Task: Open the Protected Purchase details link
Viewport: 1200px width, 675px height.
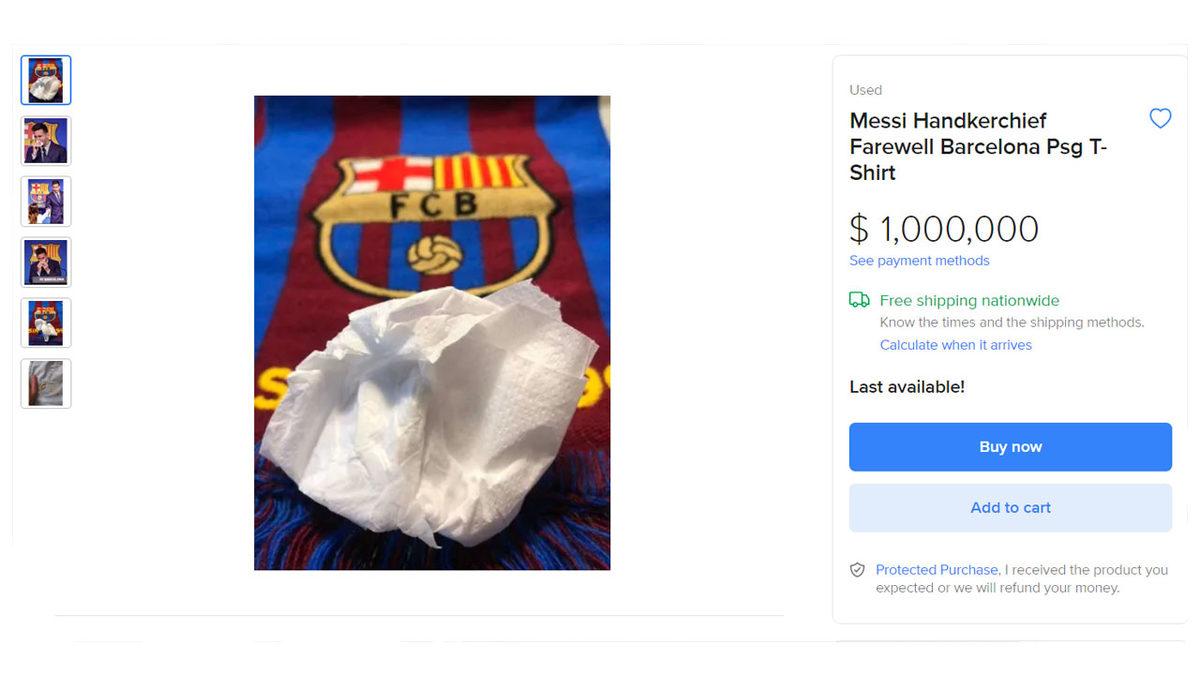Action: pos(935,569)
